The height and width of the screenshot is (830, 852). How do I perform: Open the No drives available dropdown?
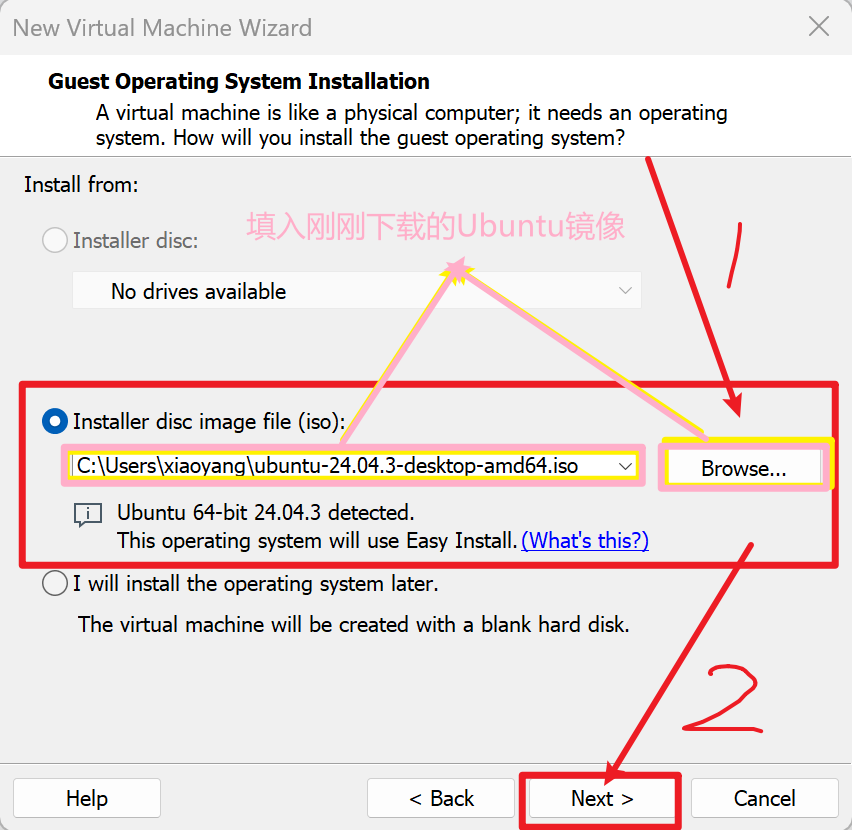click(x=357, y=291)
